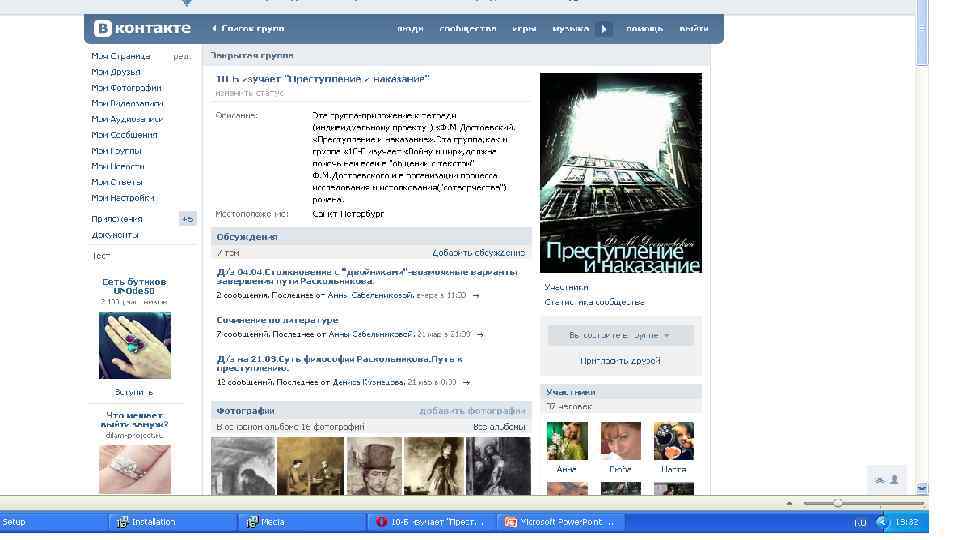Click the scrollbar down arrow
This screenshot has width=960, height=540.
tap(922, 488)
